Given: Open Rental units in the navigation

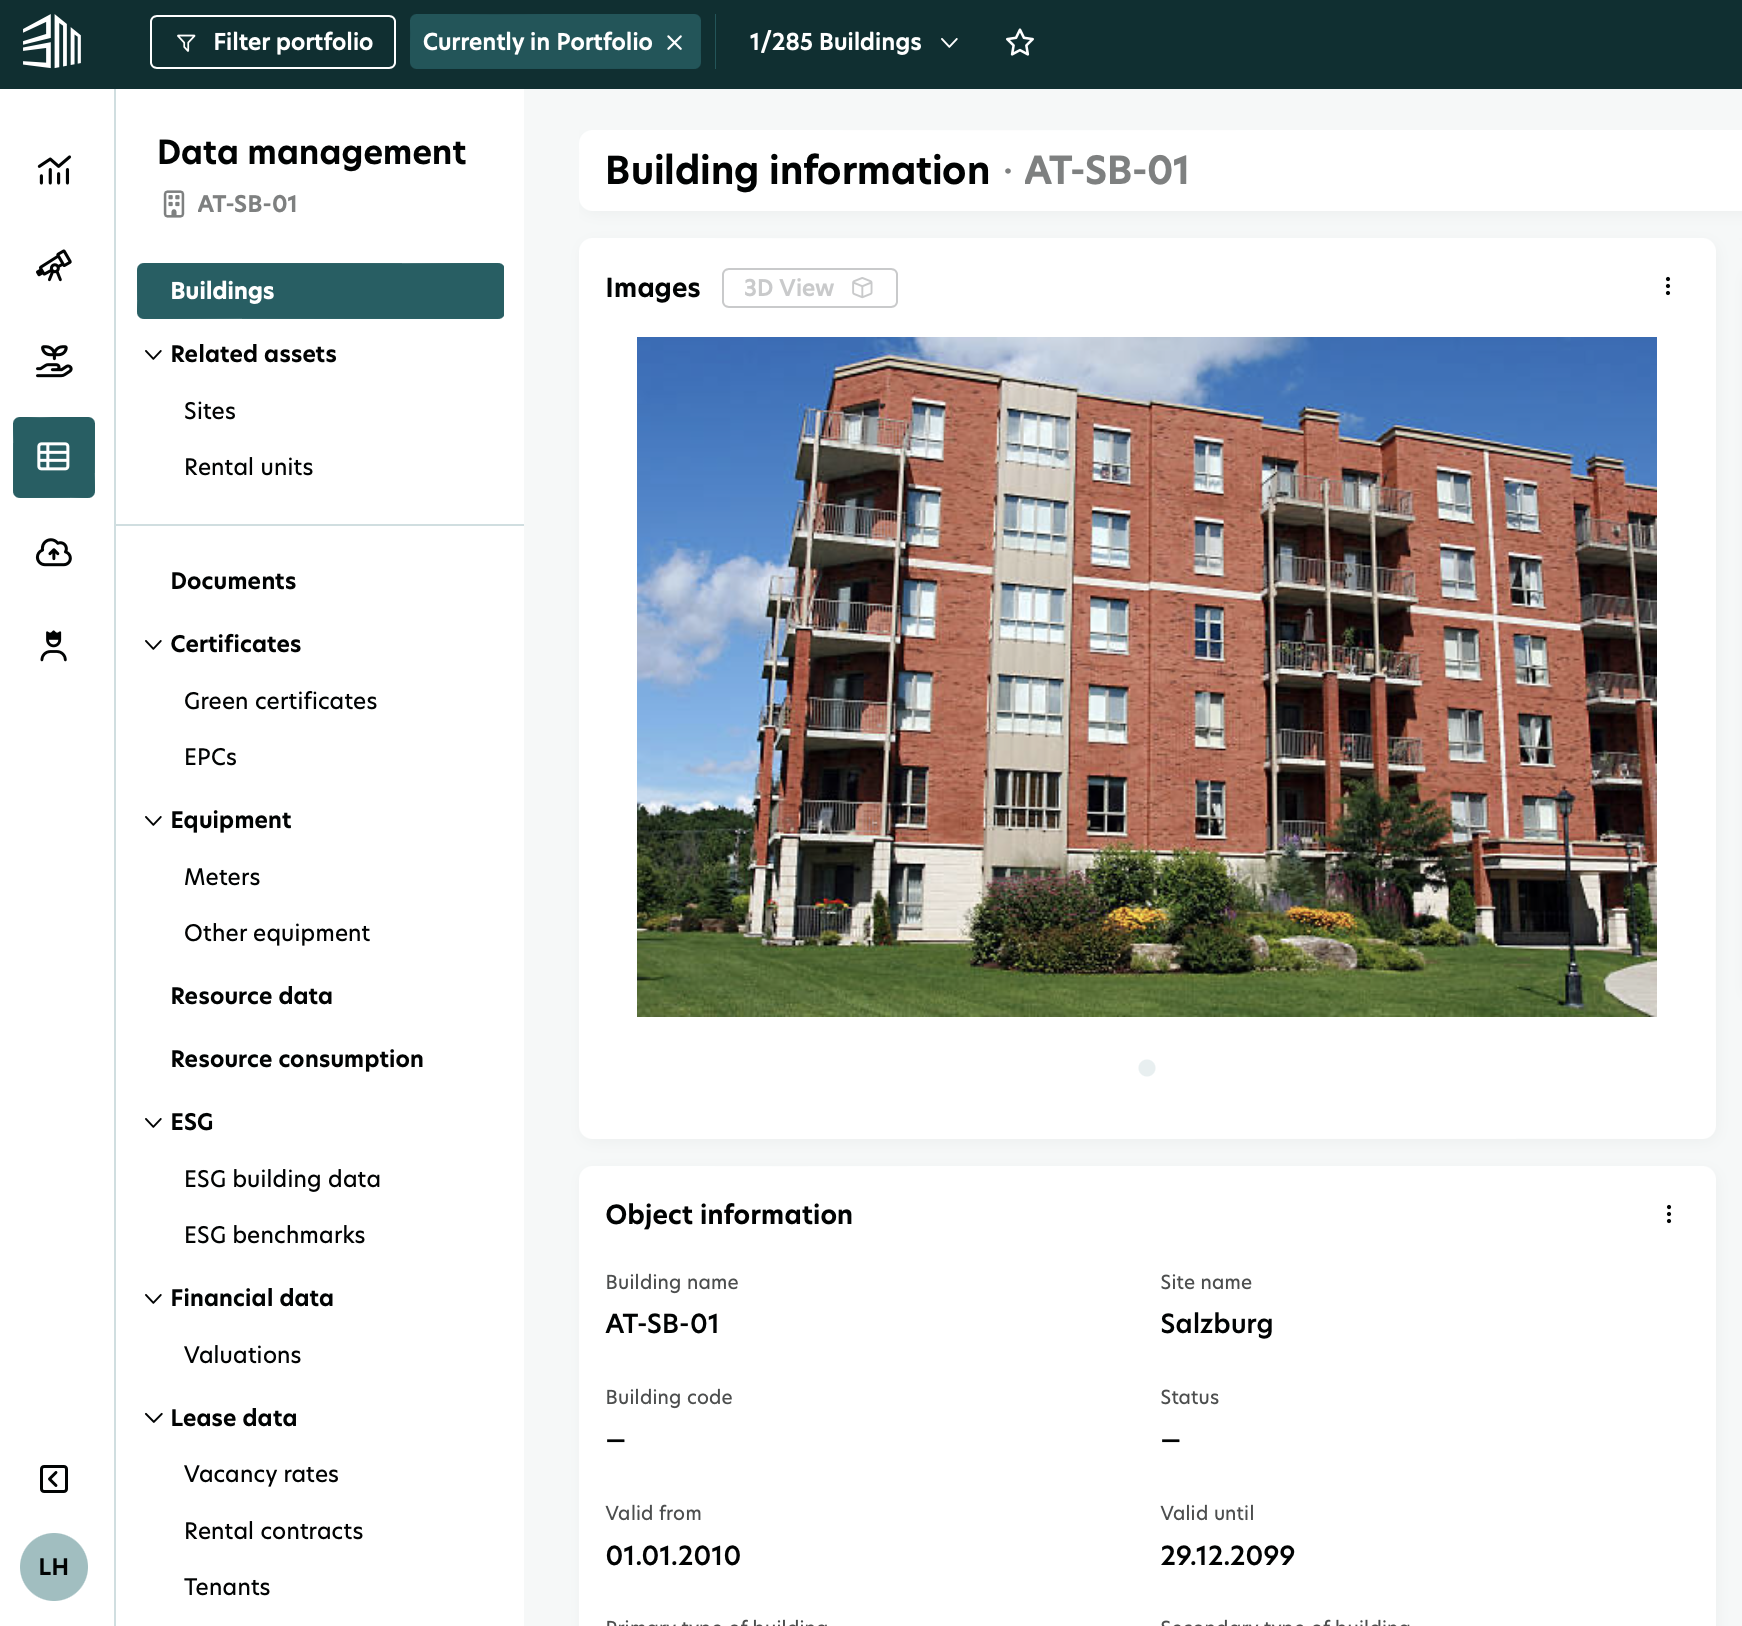Looking at the screenshot, I should tap(249, 467).
